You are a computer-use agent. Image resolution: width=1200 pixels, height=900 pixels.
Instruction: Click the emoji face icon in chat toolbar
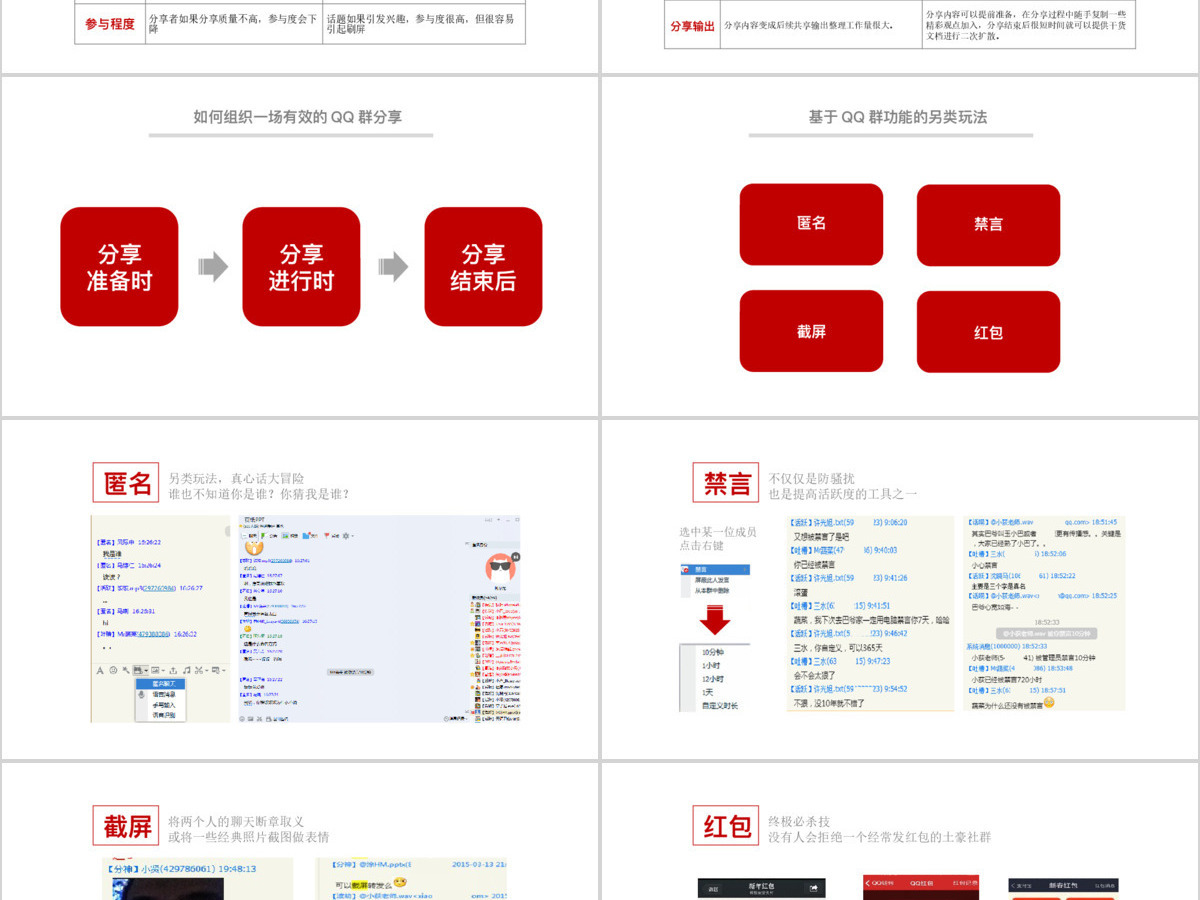click(113, 670)
